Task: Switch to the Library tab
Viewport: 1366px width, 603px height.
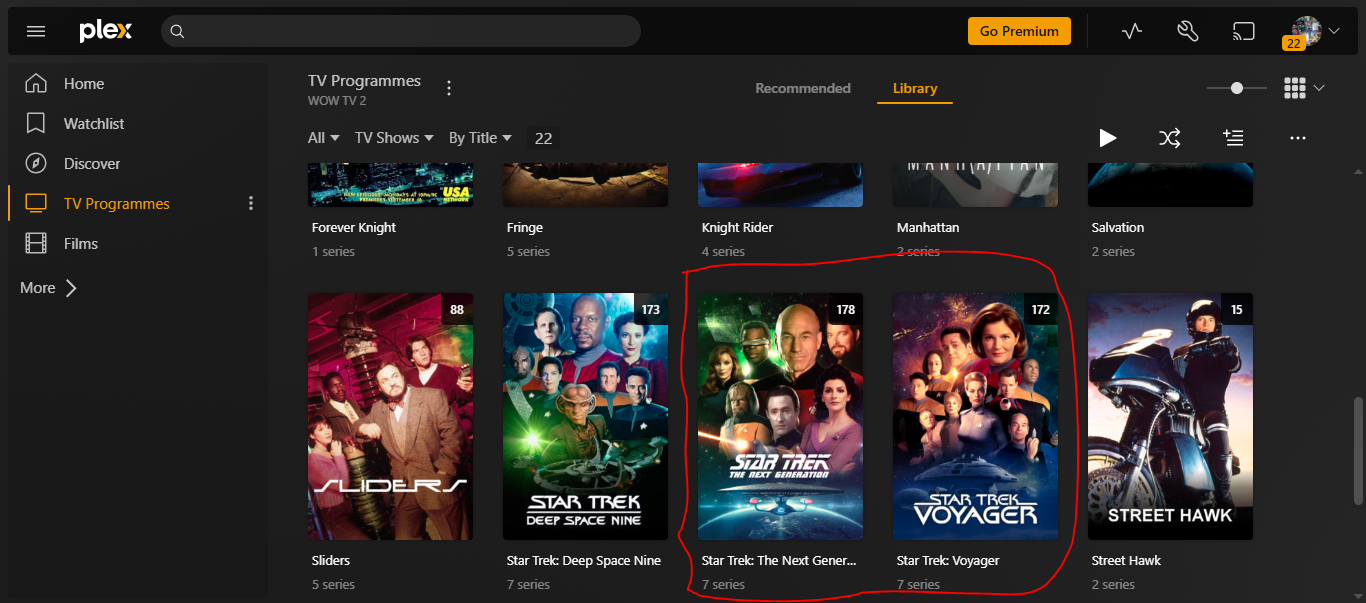Action: 915,88
